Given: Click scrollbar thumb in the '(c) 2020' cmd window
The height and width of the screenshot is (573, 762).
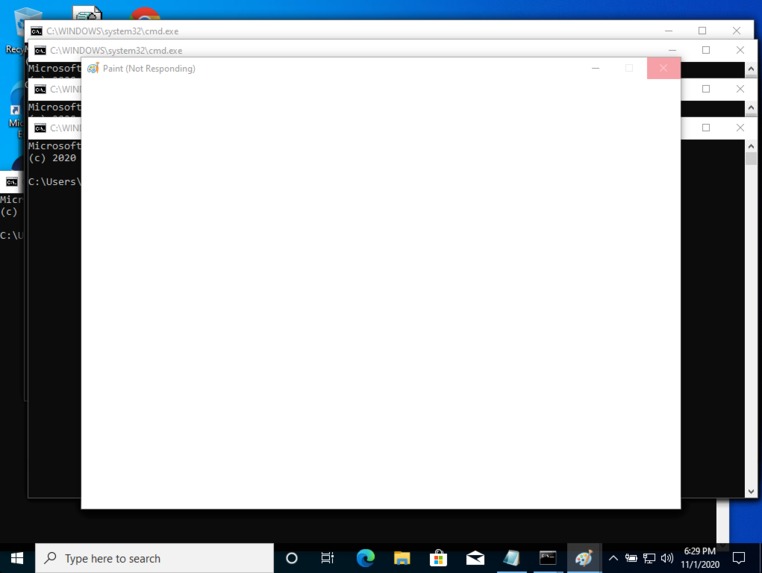Looking at the screenshot, I should 751,158.
